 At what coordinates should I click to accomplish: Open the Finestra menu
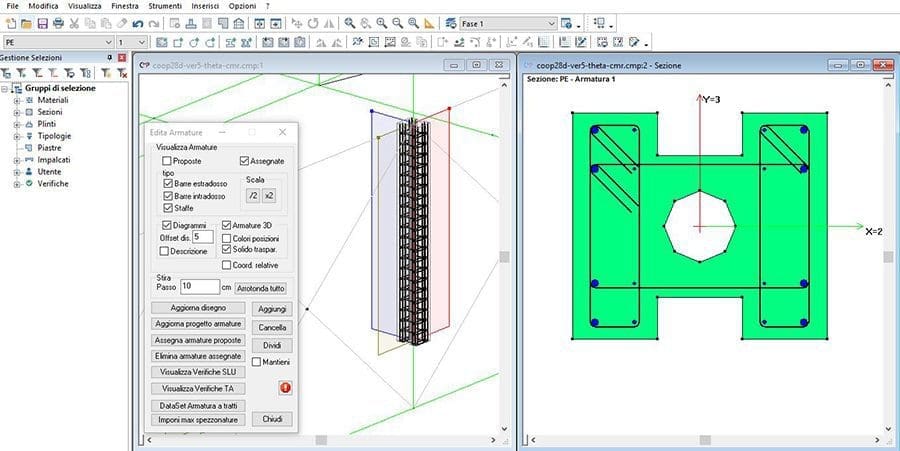tap(125, 6)
